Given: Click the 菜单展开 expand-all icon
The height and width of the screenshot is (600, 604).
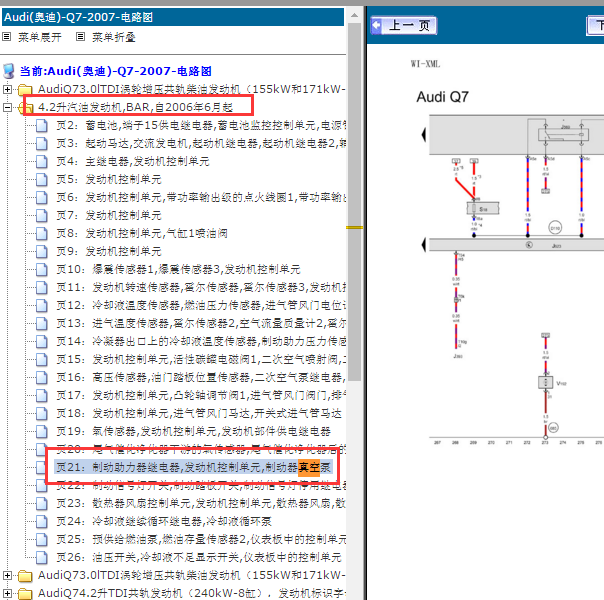Looking at the screenshot, I should point(7,37).
